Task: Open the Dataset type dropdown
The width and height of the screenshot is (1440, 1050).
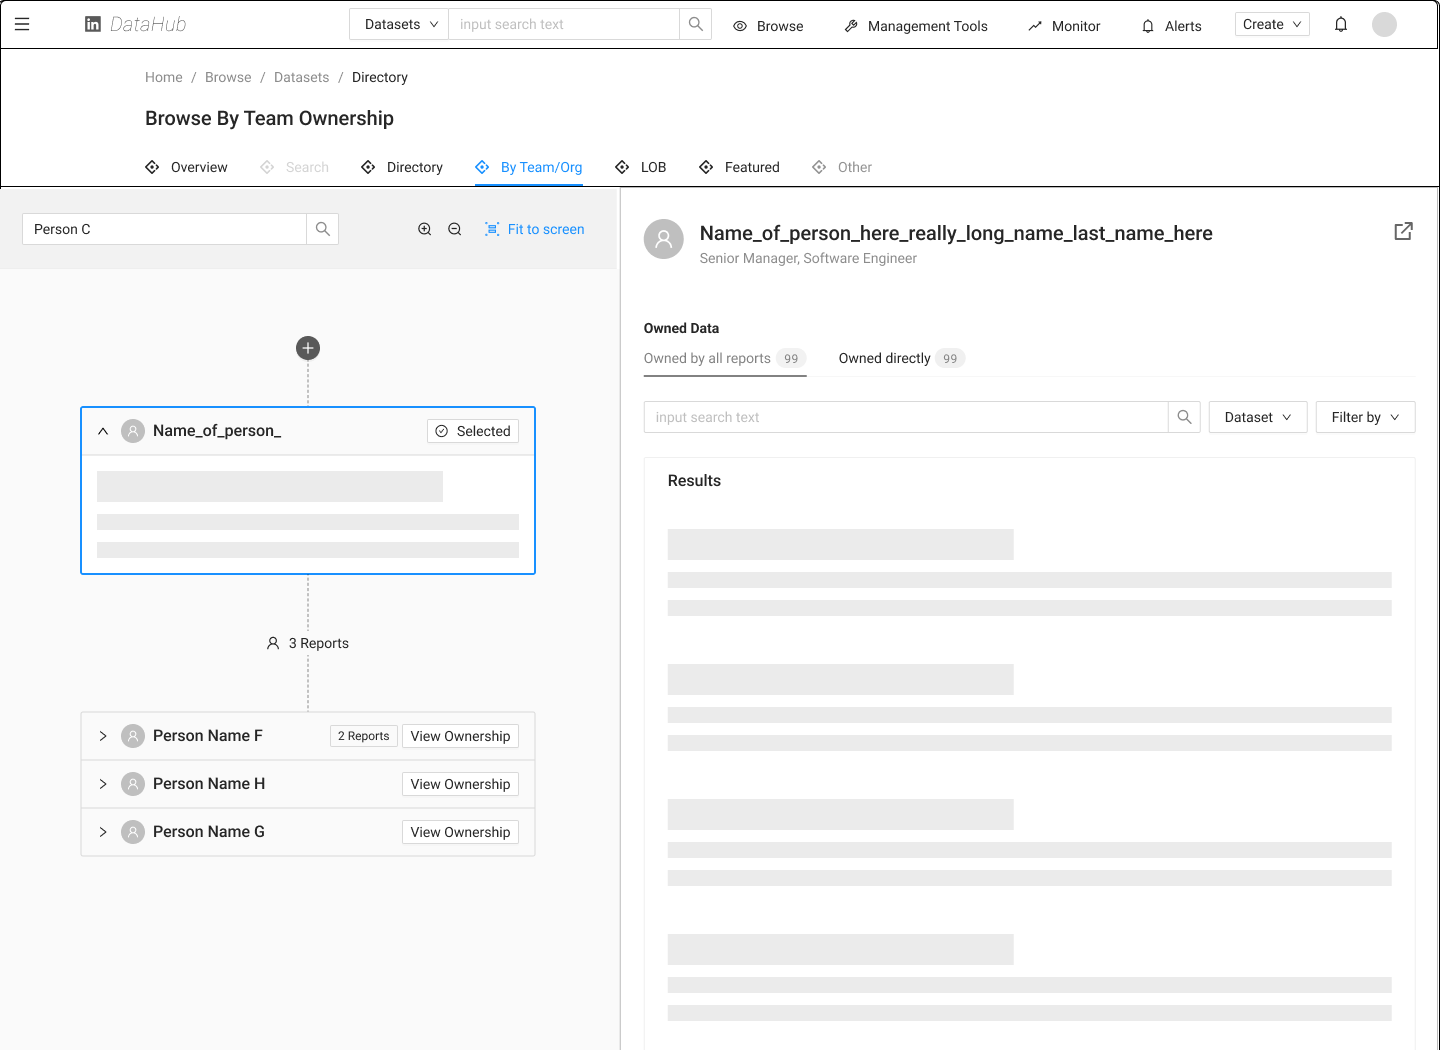Action: click(x=1258, y=417)
